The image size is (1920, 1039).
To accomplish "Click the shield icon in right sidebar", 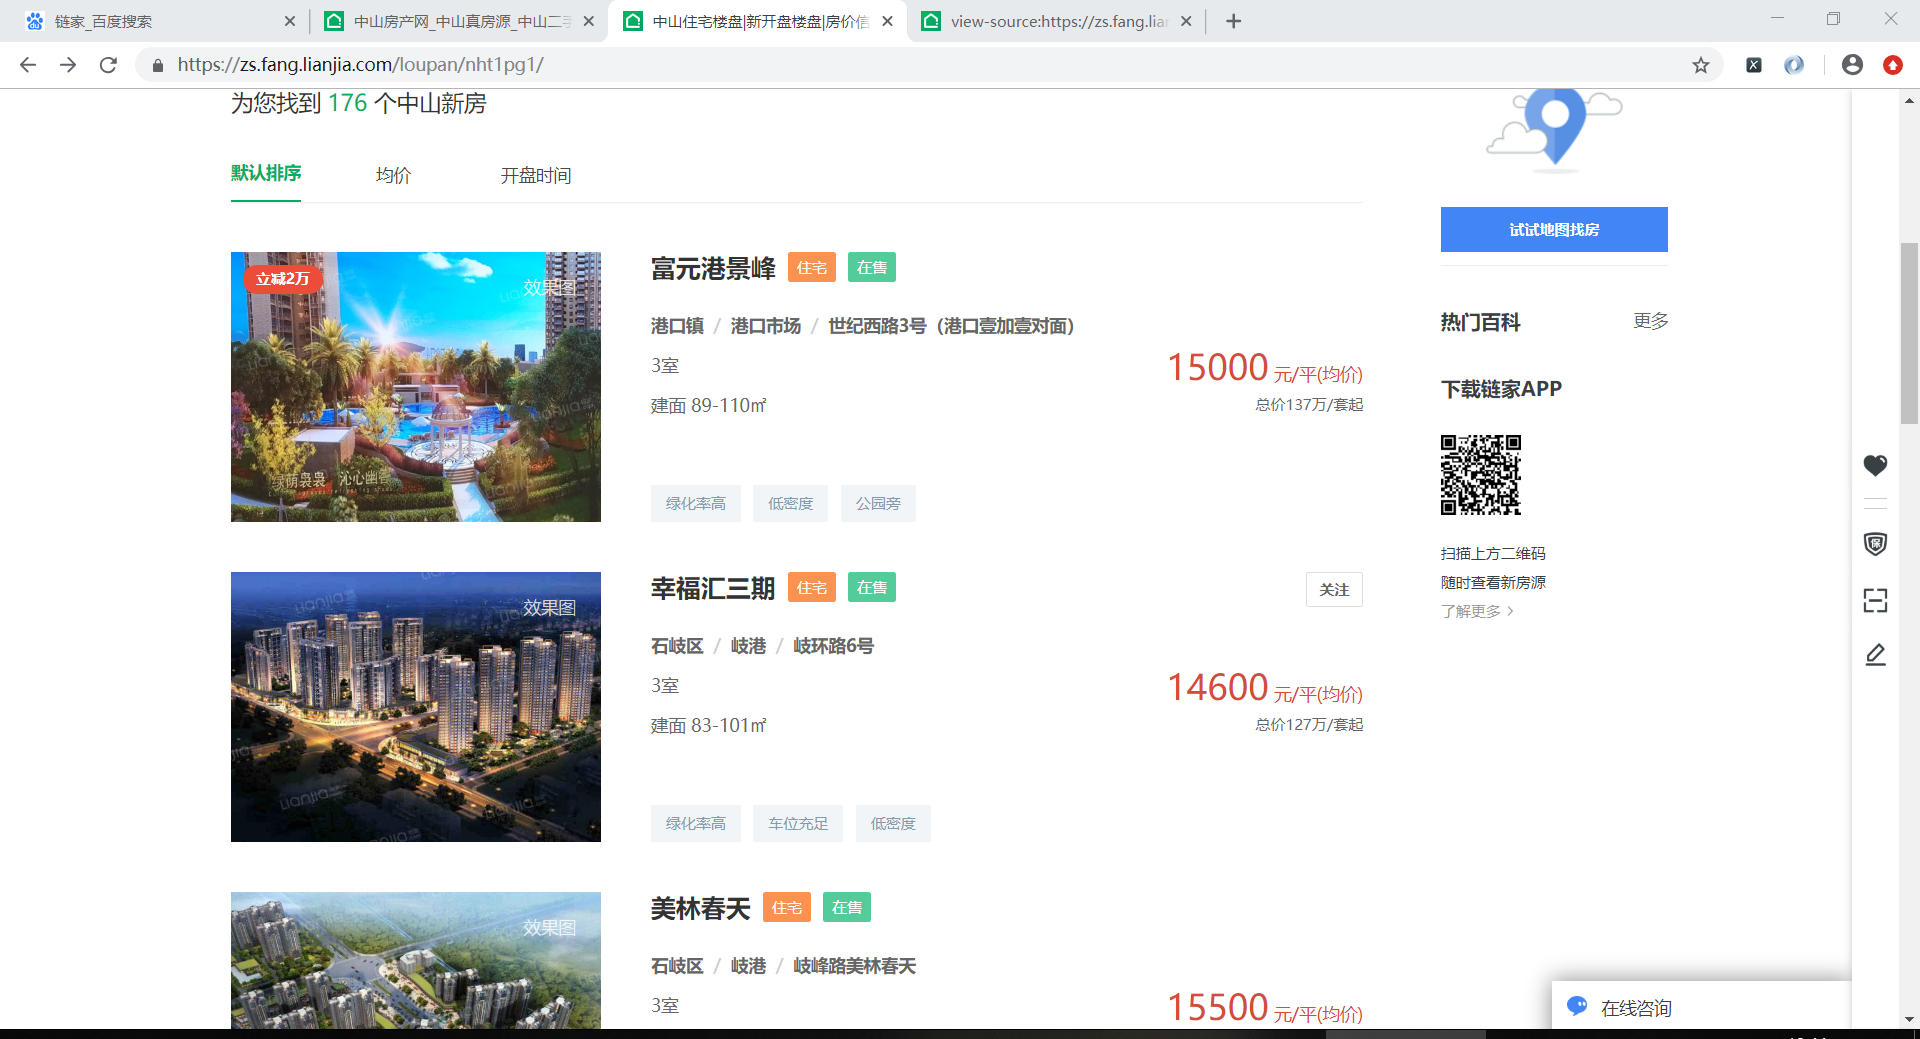I will pyautogui.click(x=1875, y=544).
